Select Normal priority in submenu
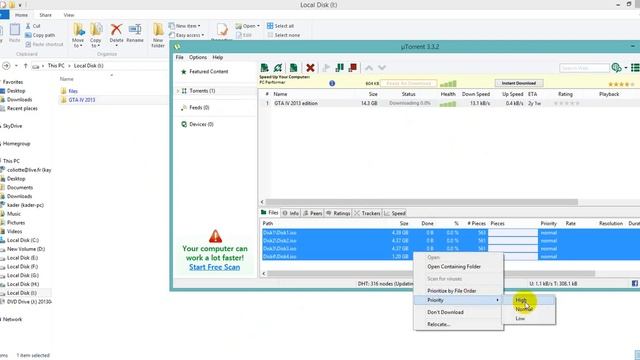This screenshot has height=360, width=640. coord(529,309)
